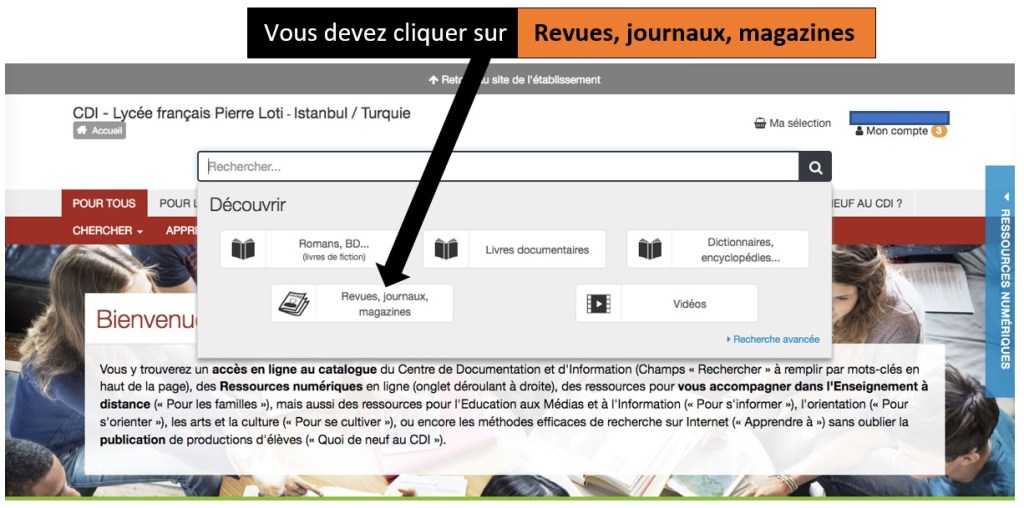Click the Accueil home button
This screenshot has height=508, width=1024.
tap(99, 131)
